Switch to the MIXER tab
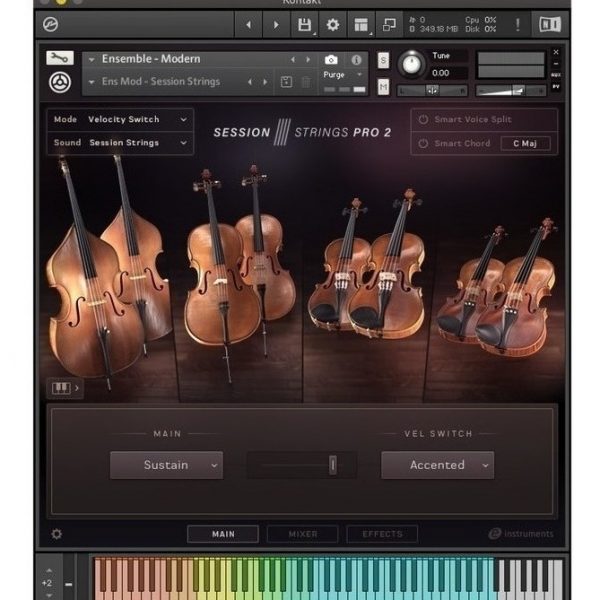The image size is (600, 600). coord(303,534)
